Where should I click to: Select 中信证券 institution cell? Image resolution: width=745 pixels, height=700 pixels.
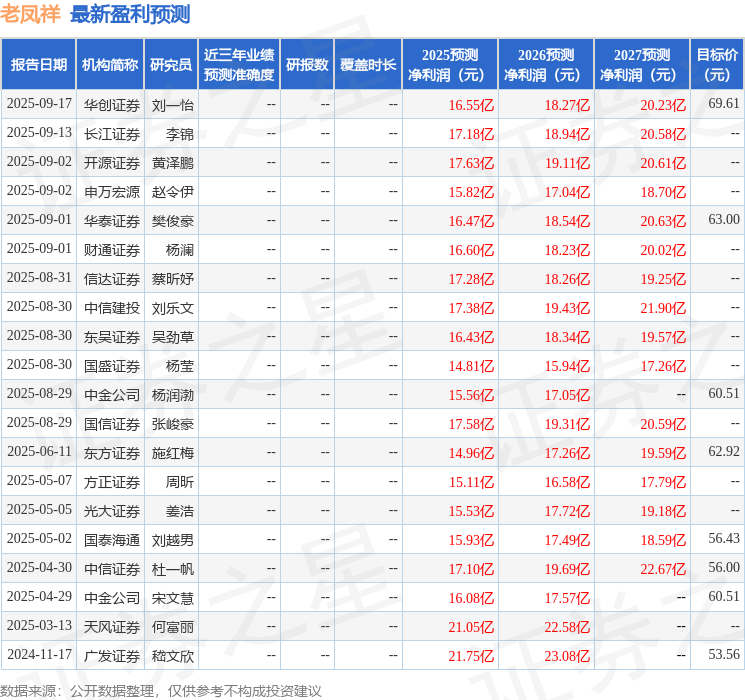pos(112,569)
